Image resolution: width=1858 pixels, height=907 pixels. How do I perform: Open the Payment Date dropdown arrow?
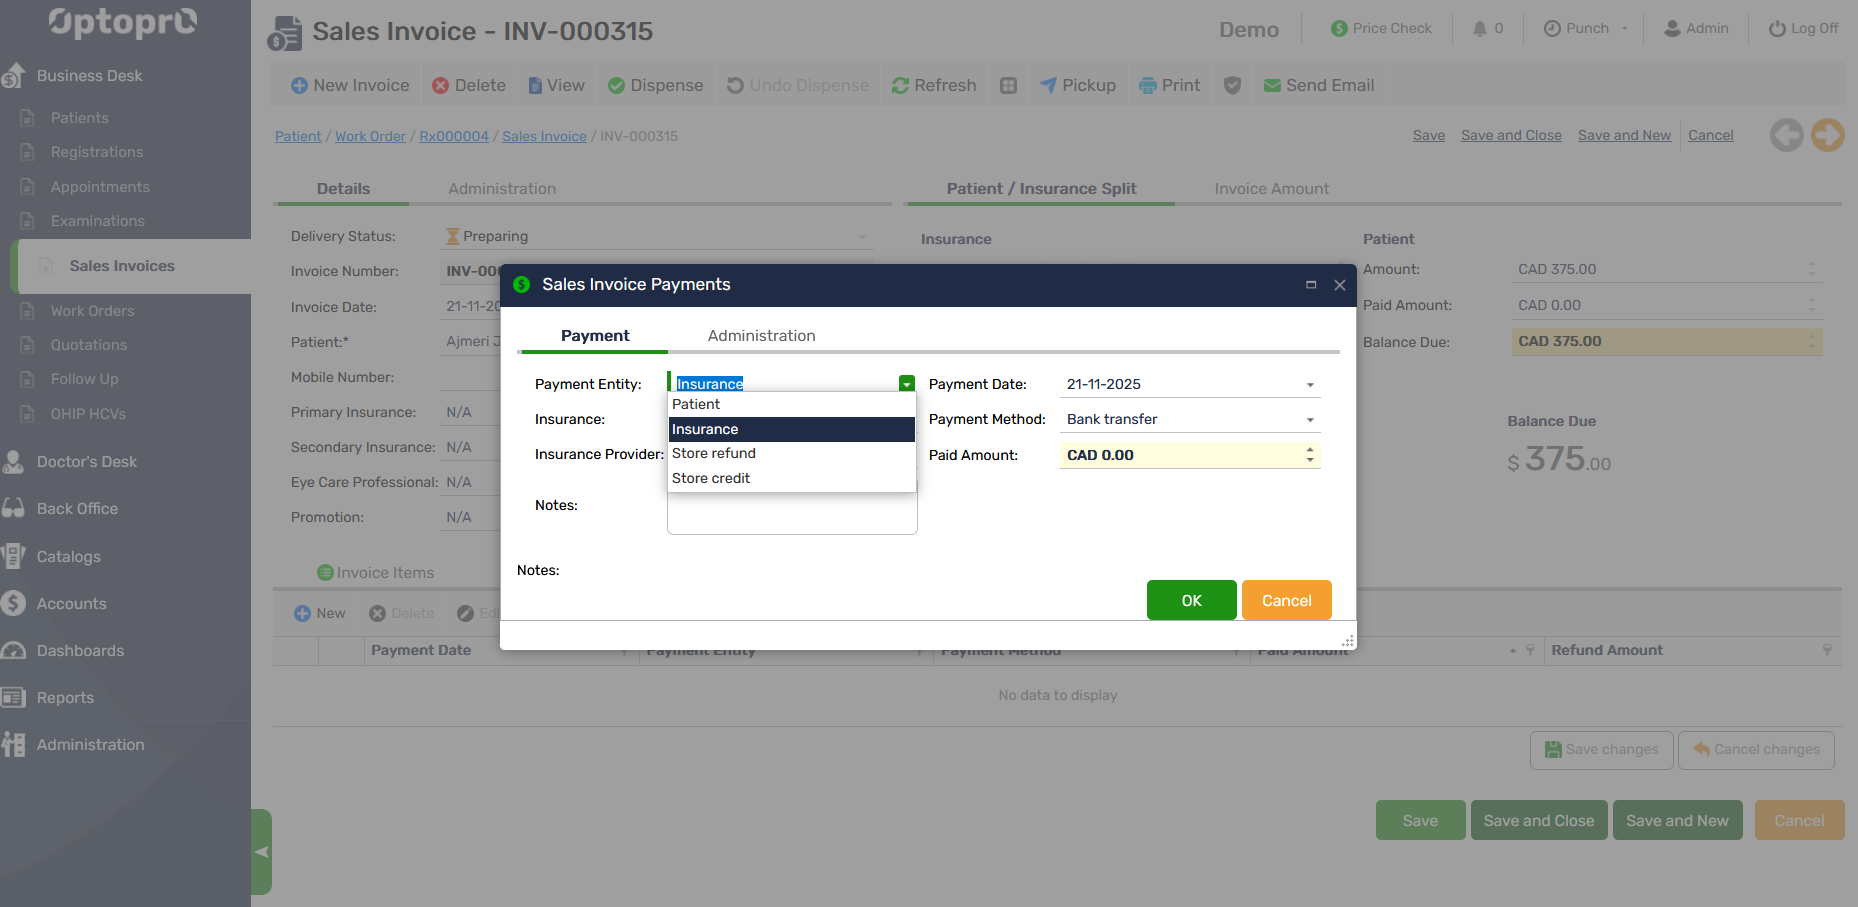(1310, 385)
